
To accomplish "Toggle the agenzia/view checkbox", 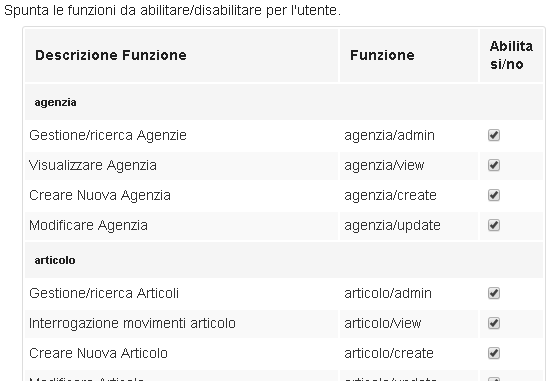I will coord(494,165).
